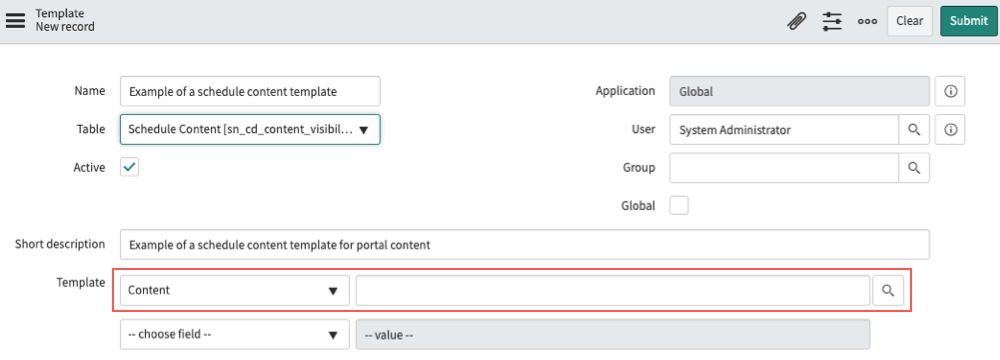Click the Template field label

coord(80,283)
